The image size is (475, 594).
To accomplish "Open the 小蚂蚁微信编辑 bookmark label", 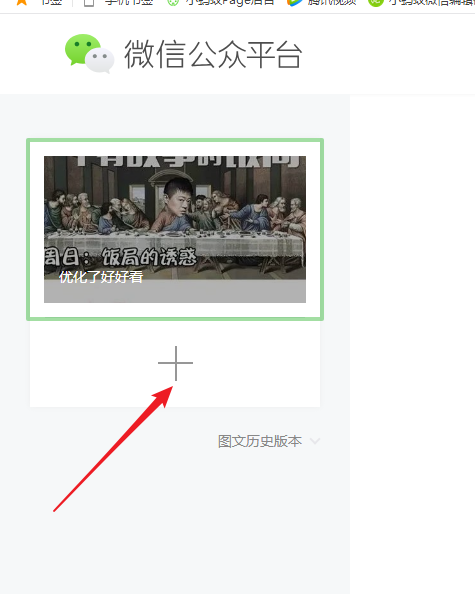I will pos(431,2).
